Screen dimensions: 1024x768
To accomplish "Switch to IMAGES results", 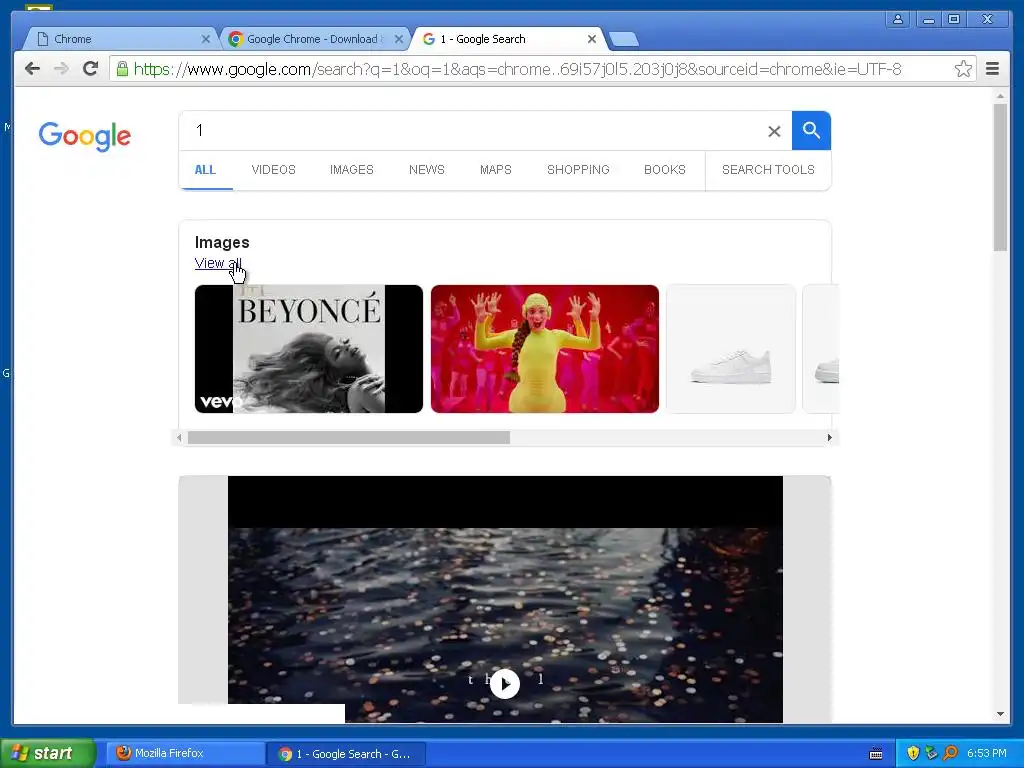I will pyautogui.click(x=351, y=170).
